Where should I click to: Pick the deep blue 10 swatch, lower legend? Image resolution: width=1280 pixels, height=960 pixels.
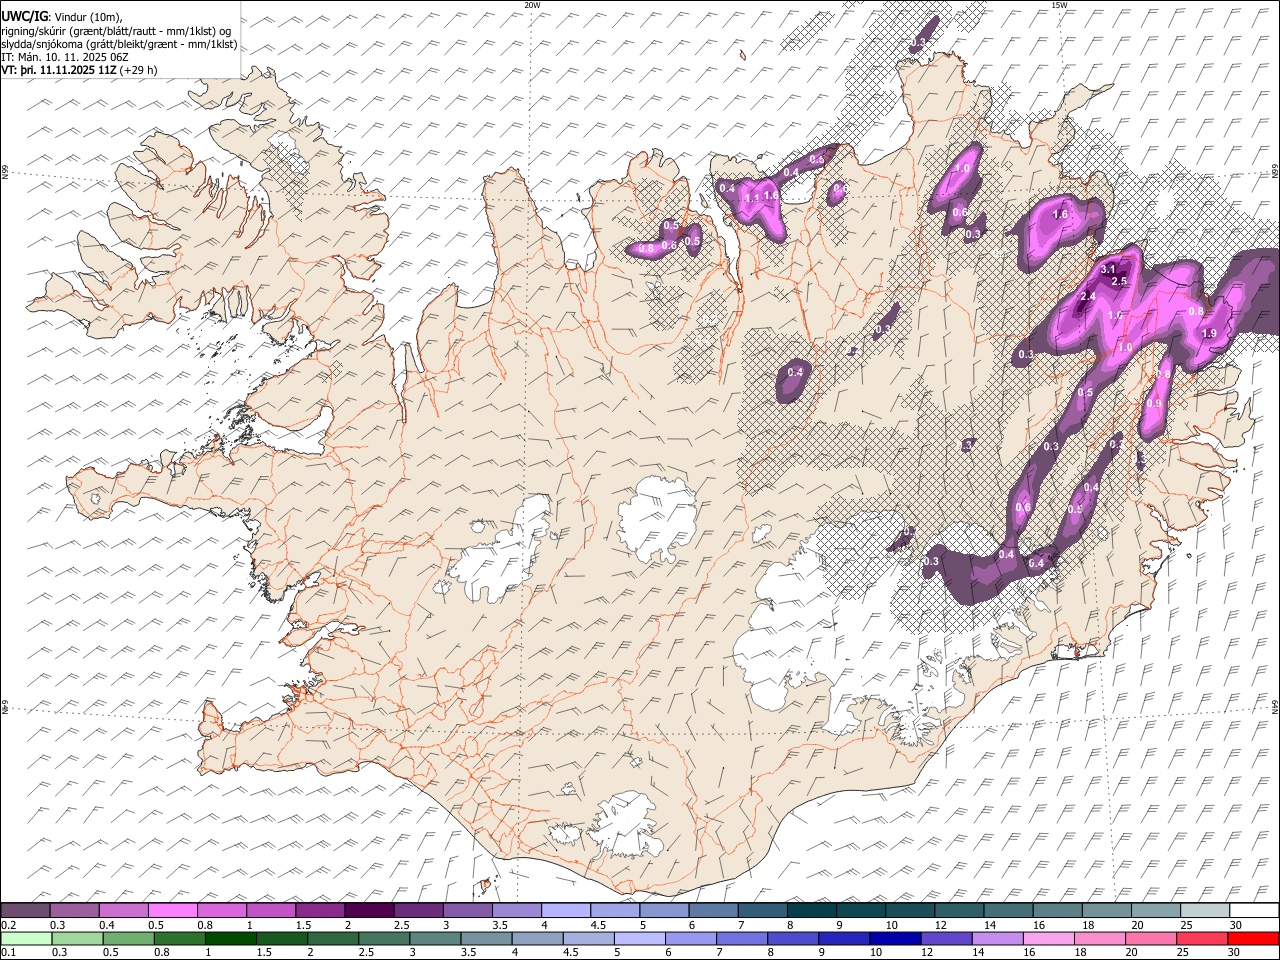(x=894, y=938)
